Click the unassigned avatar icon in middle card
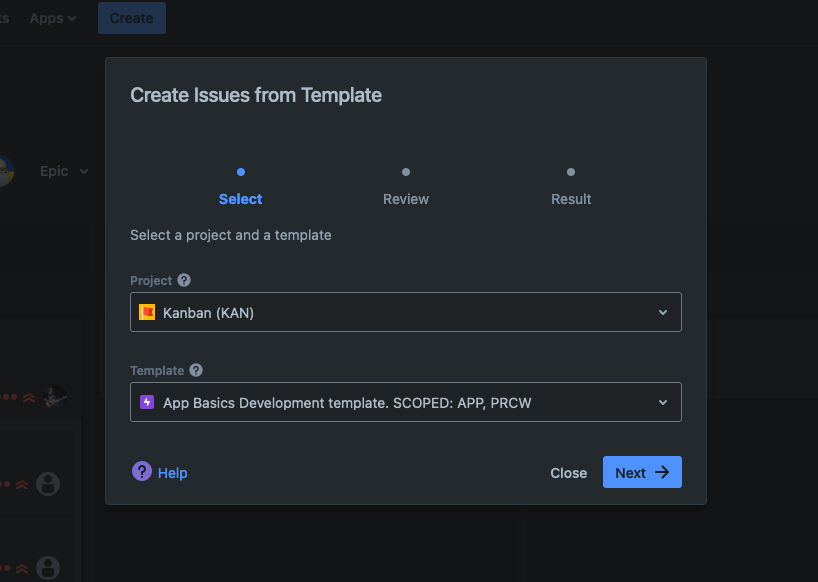818x582 pixels. (48, 484)
